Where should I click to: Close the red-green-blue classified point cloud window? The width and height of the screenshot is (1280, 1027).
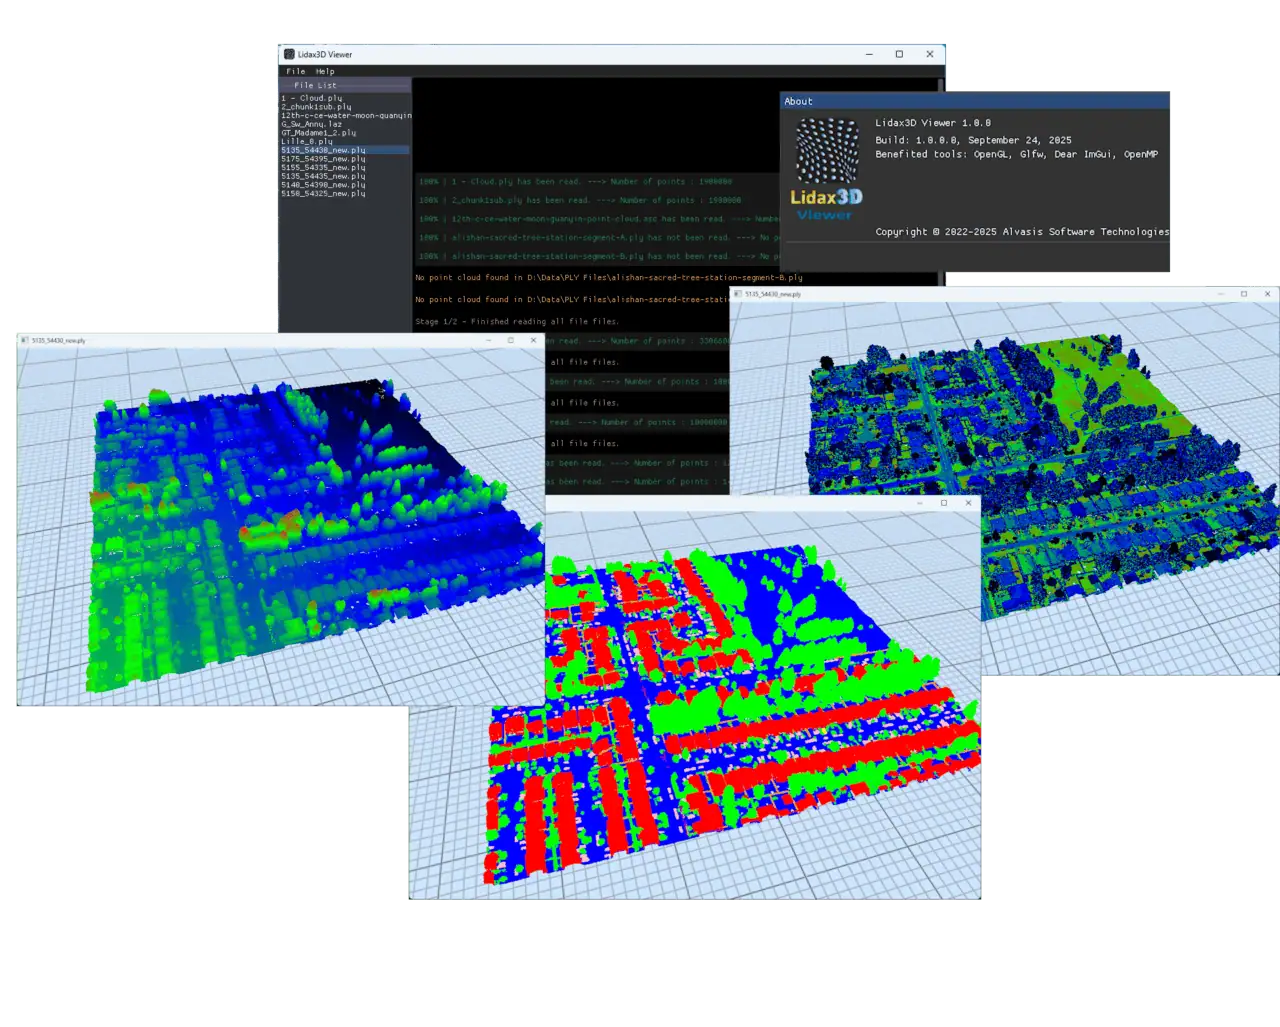(968, 503)
